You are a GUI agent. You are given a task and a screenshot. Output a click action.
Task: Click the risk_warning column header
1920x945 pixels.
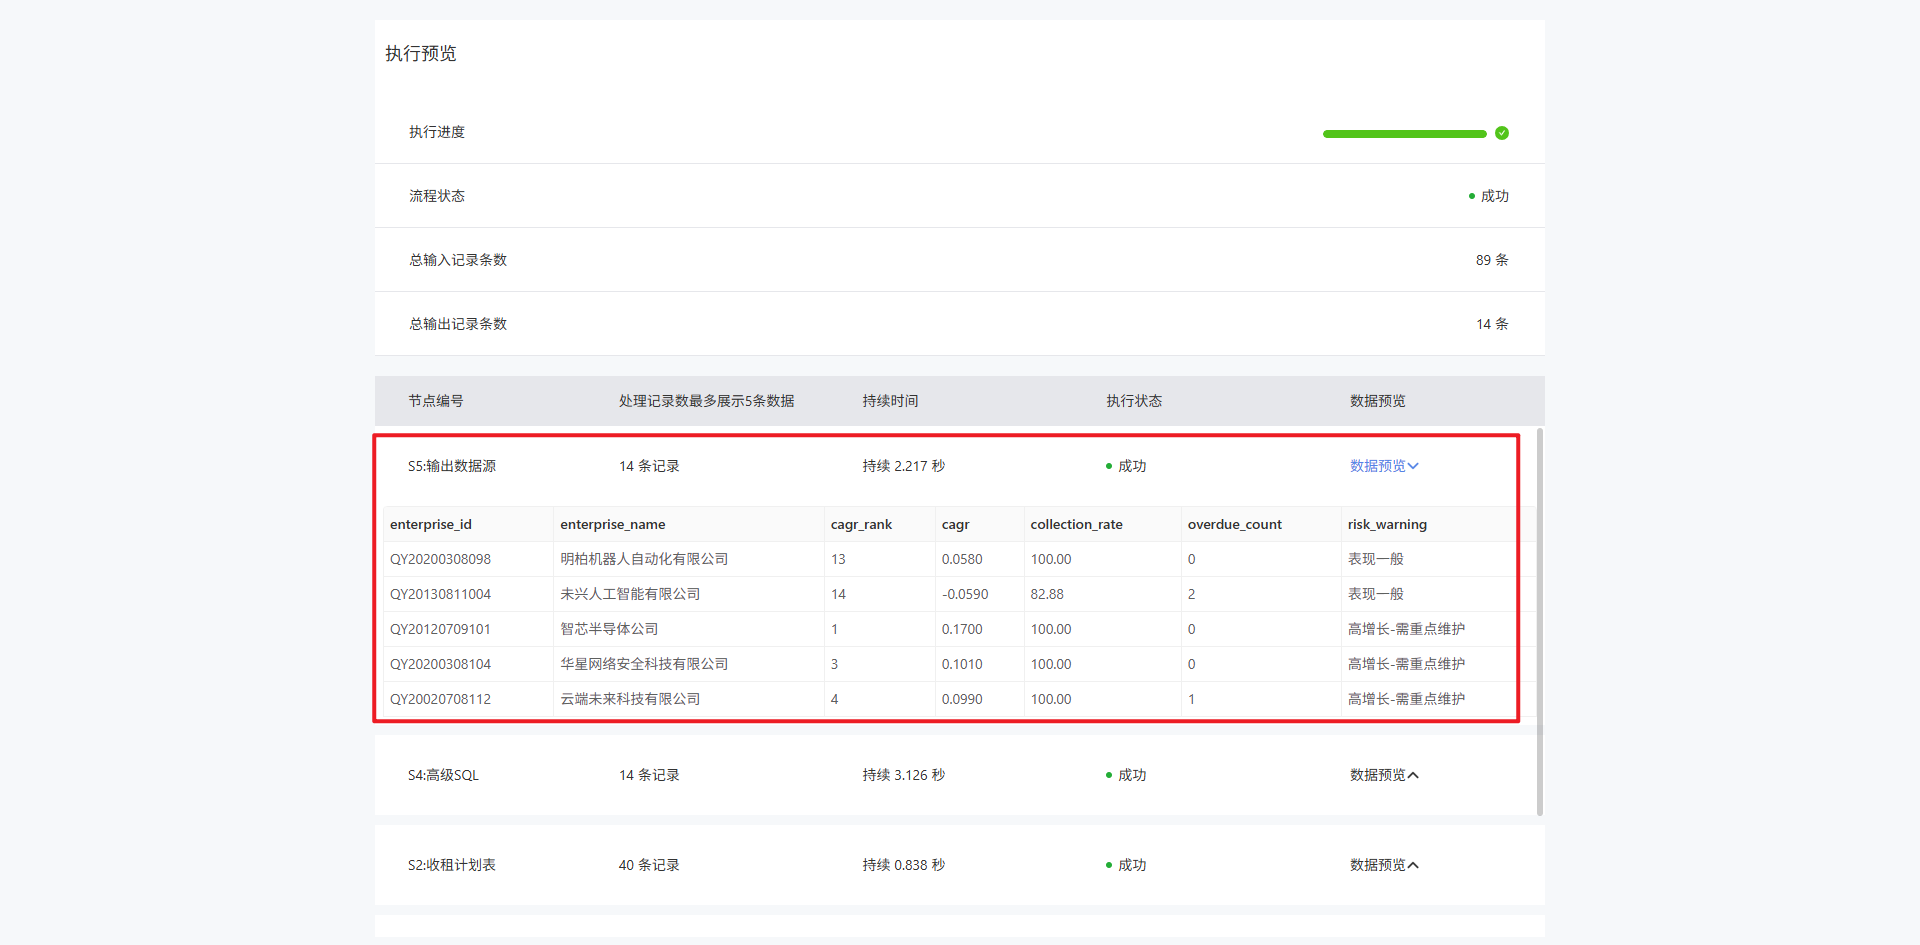click(1387, 524)
